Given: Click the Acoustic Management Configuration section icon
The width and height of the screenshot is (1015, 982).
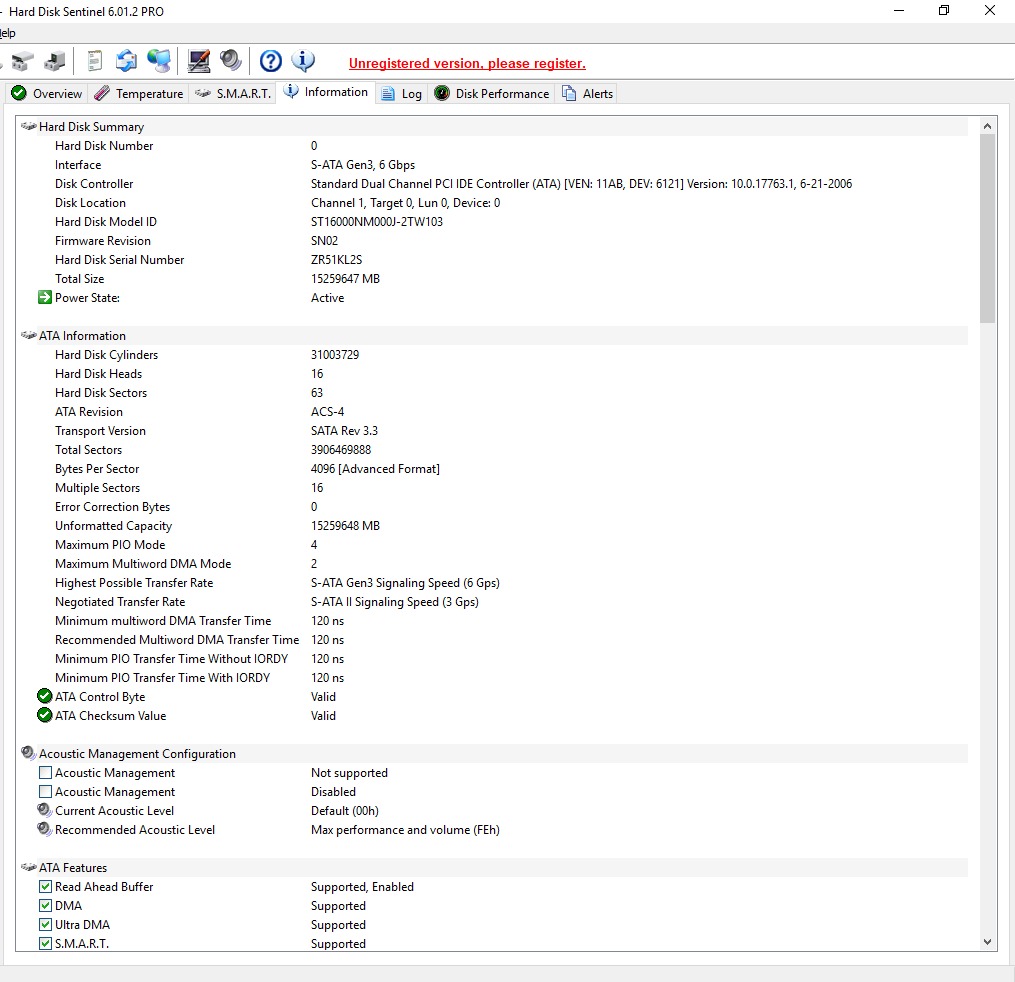Looking at the screenshot, I should pyautogui.click(x=28, y=753).
